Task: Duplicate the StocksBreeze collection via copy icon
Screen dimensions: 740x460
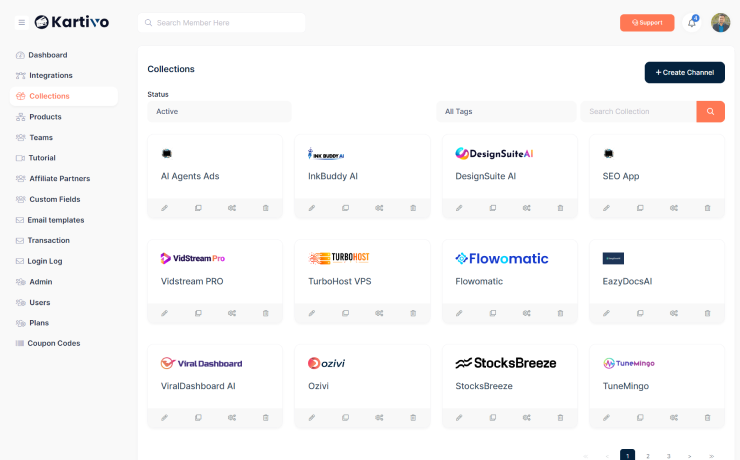Action: (x=493, y=418)
